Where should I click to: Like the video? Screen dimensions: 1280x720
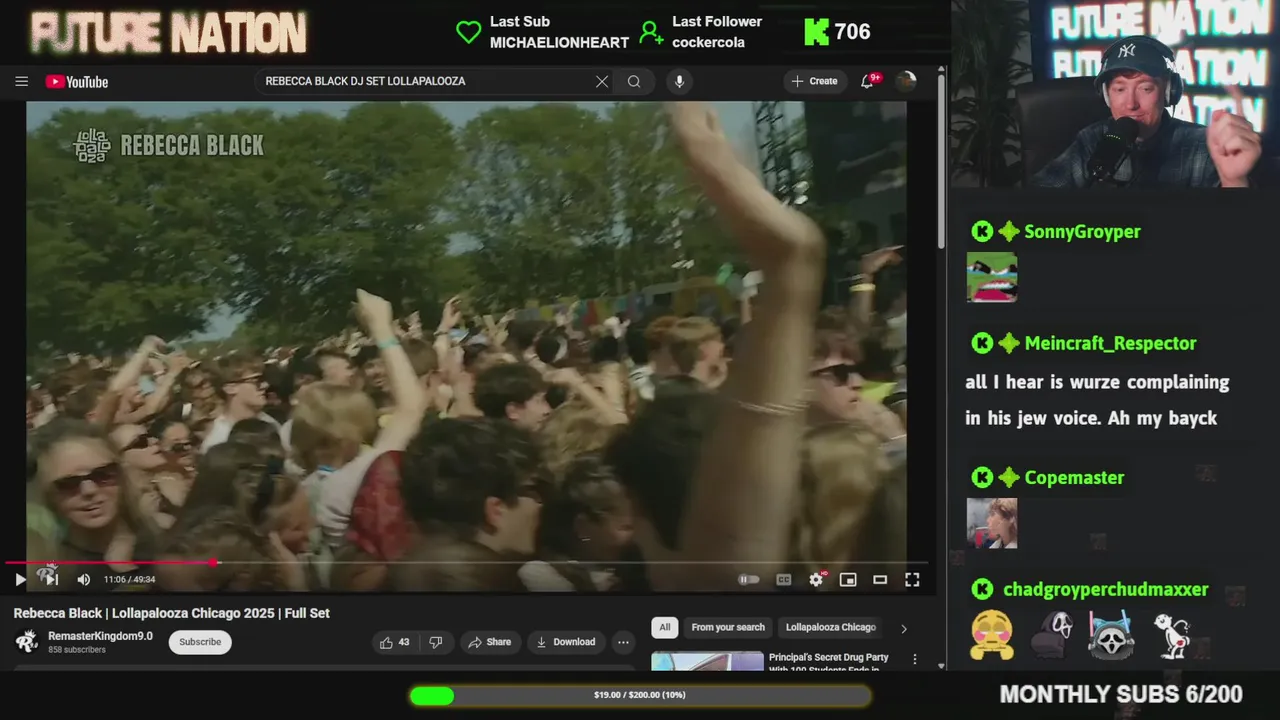[395, 642]
